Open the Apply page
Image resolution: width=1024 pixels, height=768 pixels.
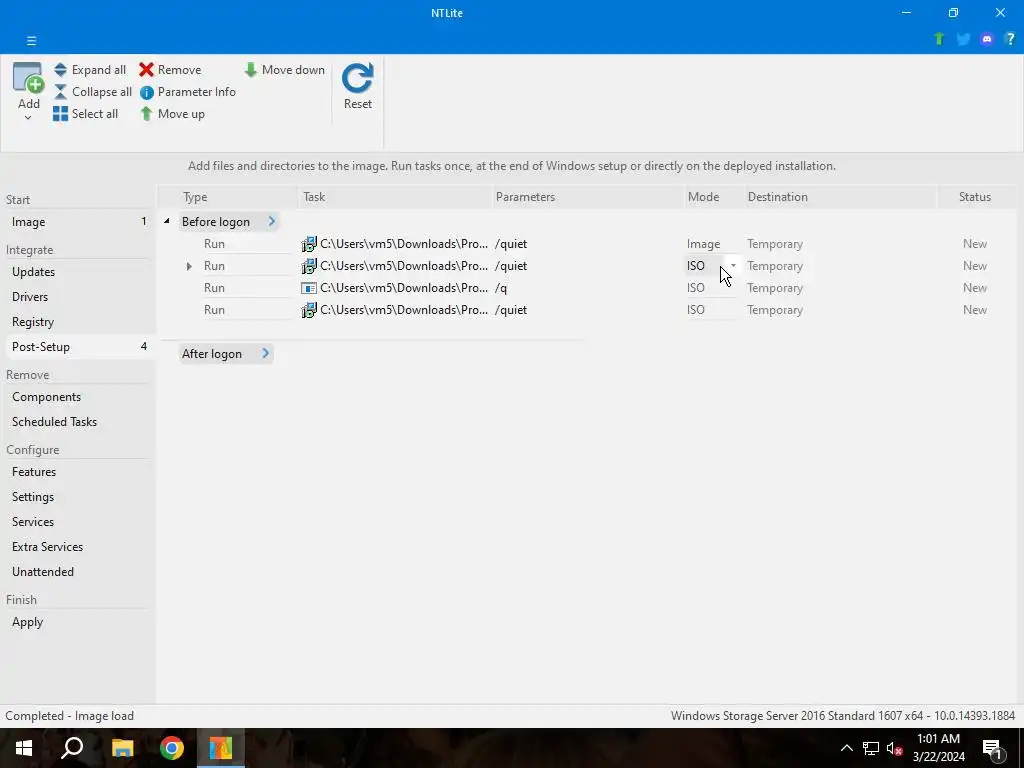tap(78, 622)
